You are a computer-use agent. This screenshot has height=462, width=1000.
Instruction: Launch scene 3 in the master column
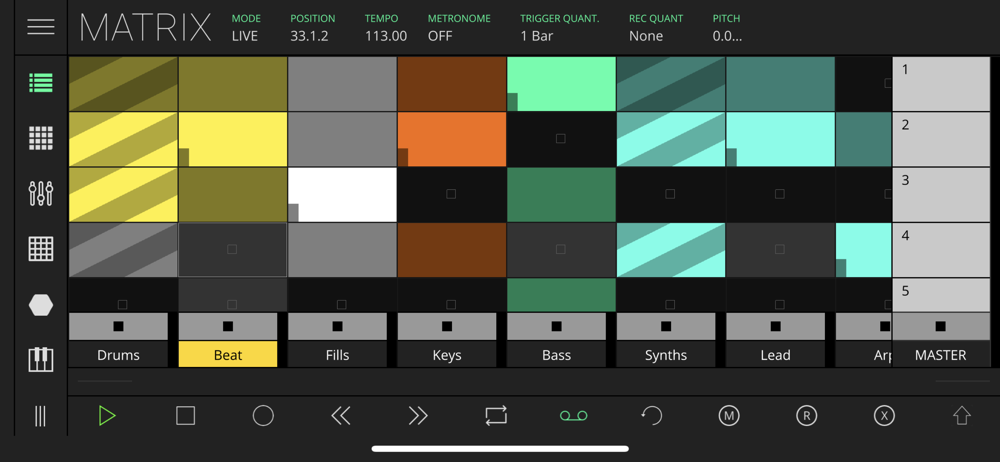(941, 195)
